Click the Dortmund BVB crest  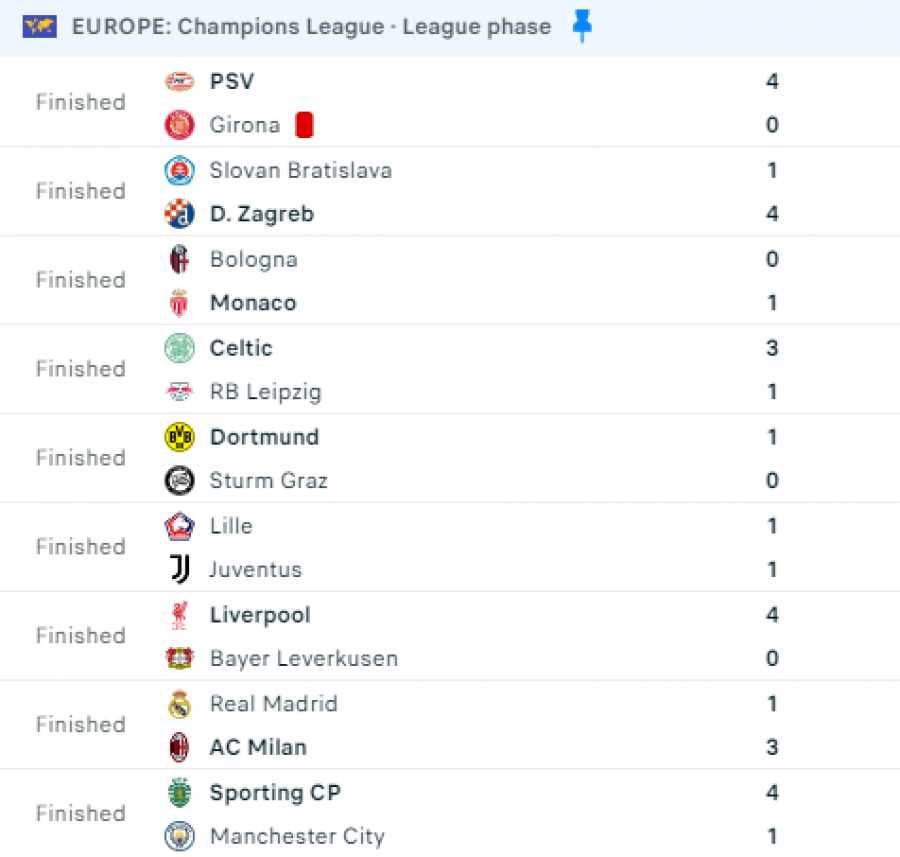point(179,437)
